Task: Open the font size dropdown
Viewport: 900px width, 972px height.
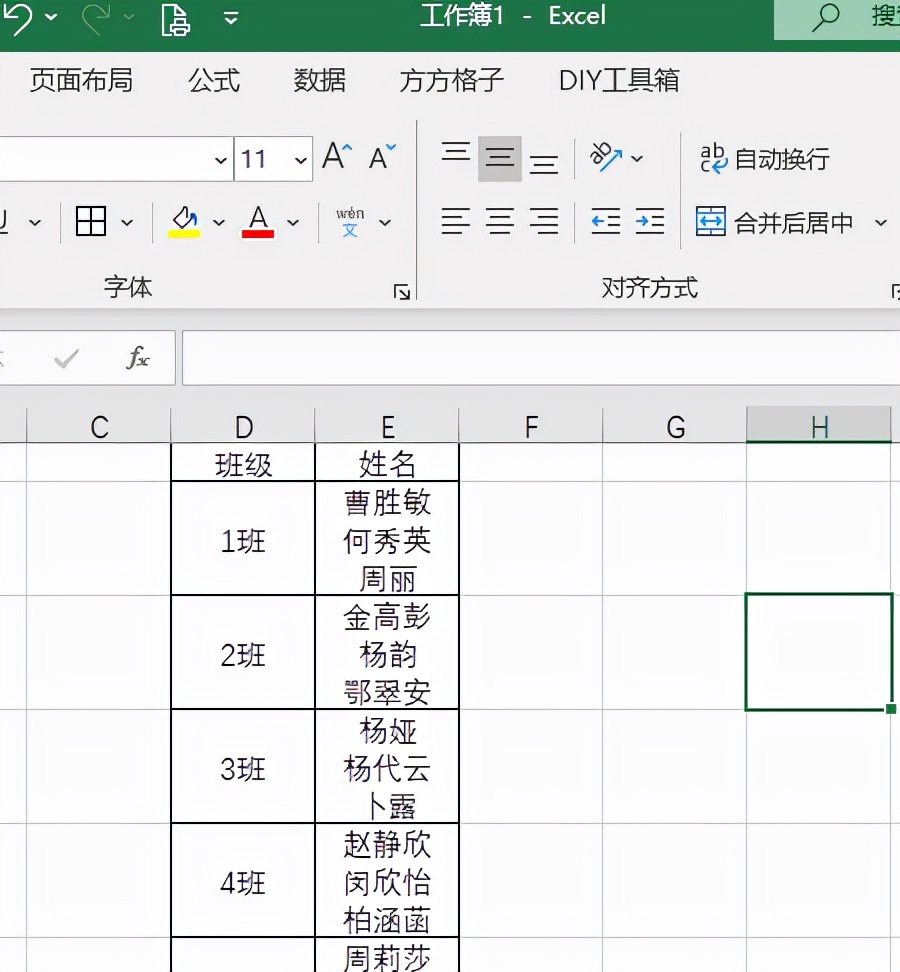Action: [300, 158]
